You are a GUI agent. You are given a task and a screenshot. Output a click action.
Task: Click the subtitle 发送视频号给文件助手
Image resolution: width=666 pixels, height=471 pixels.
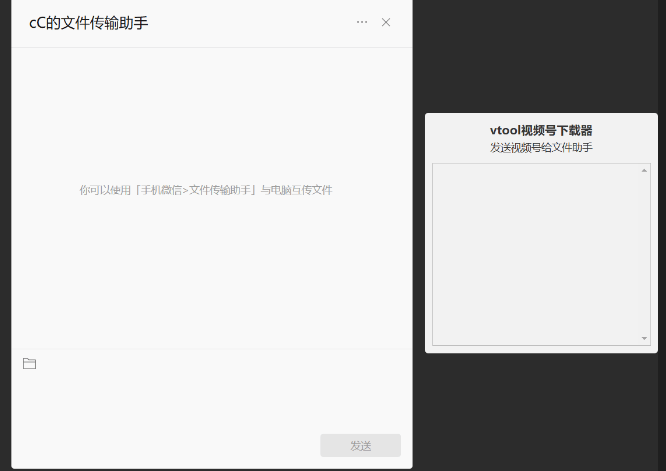[541, 148]
